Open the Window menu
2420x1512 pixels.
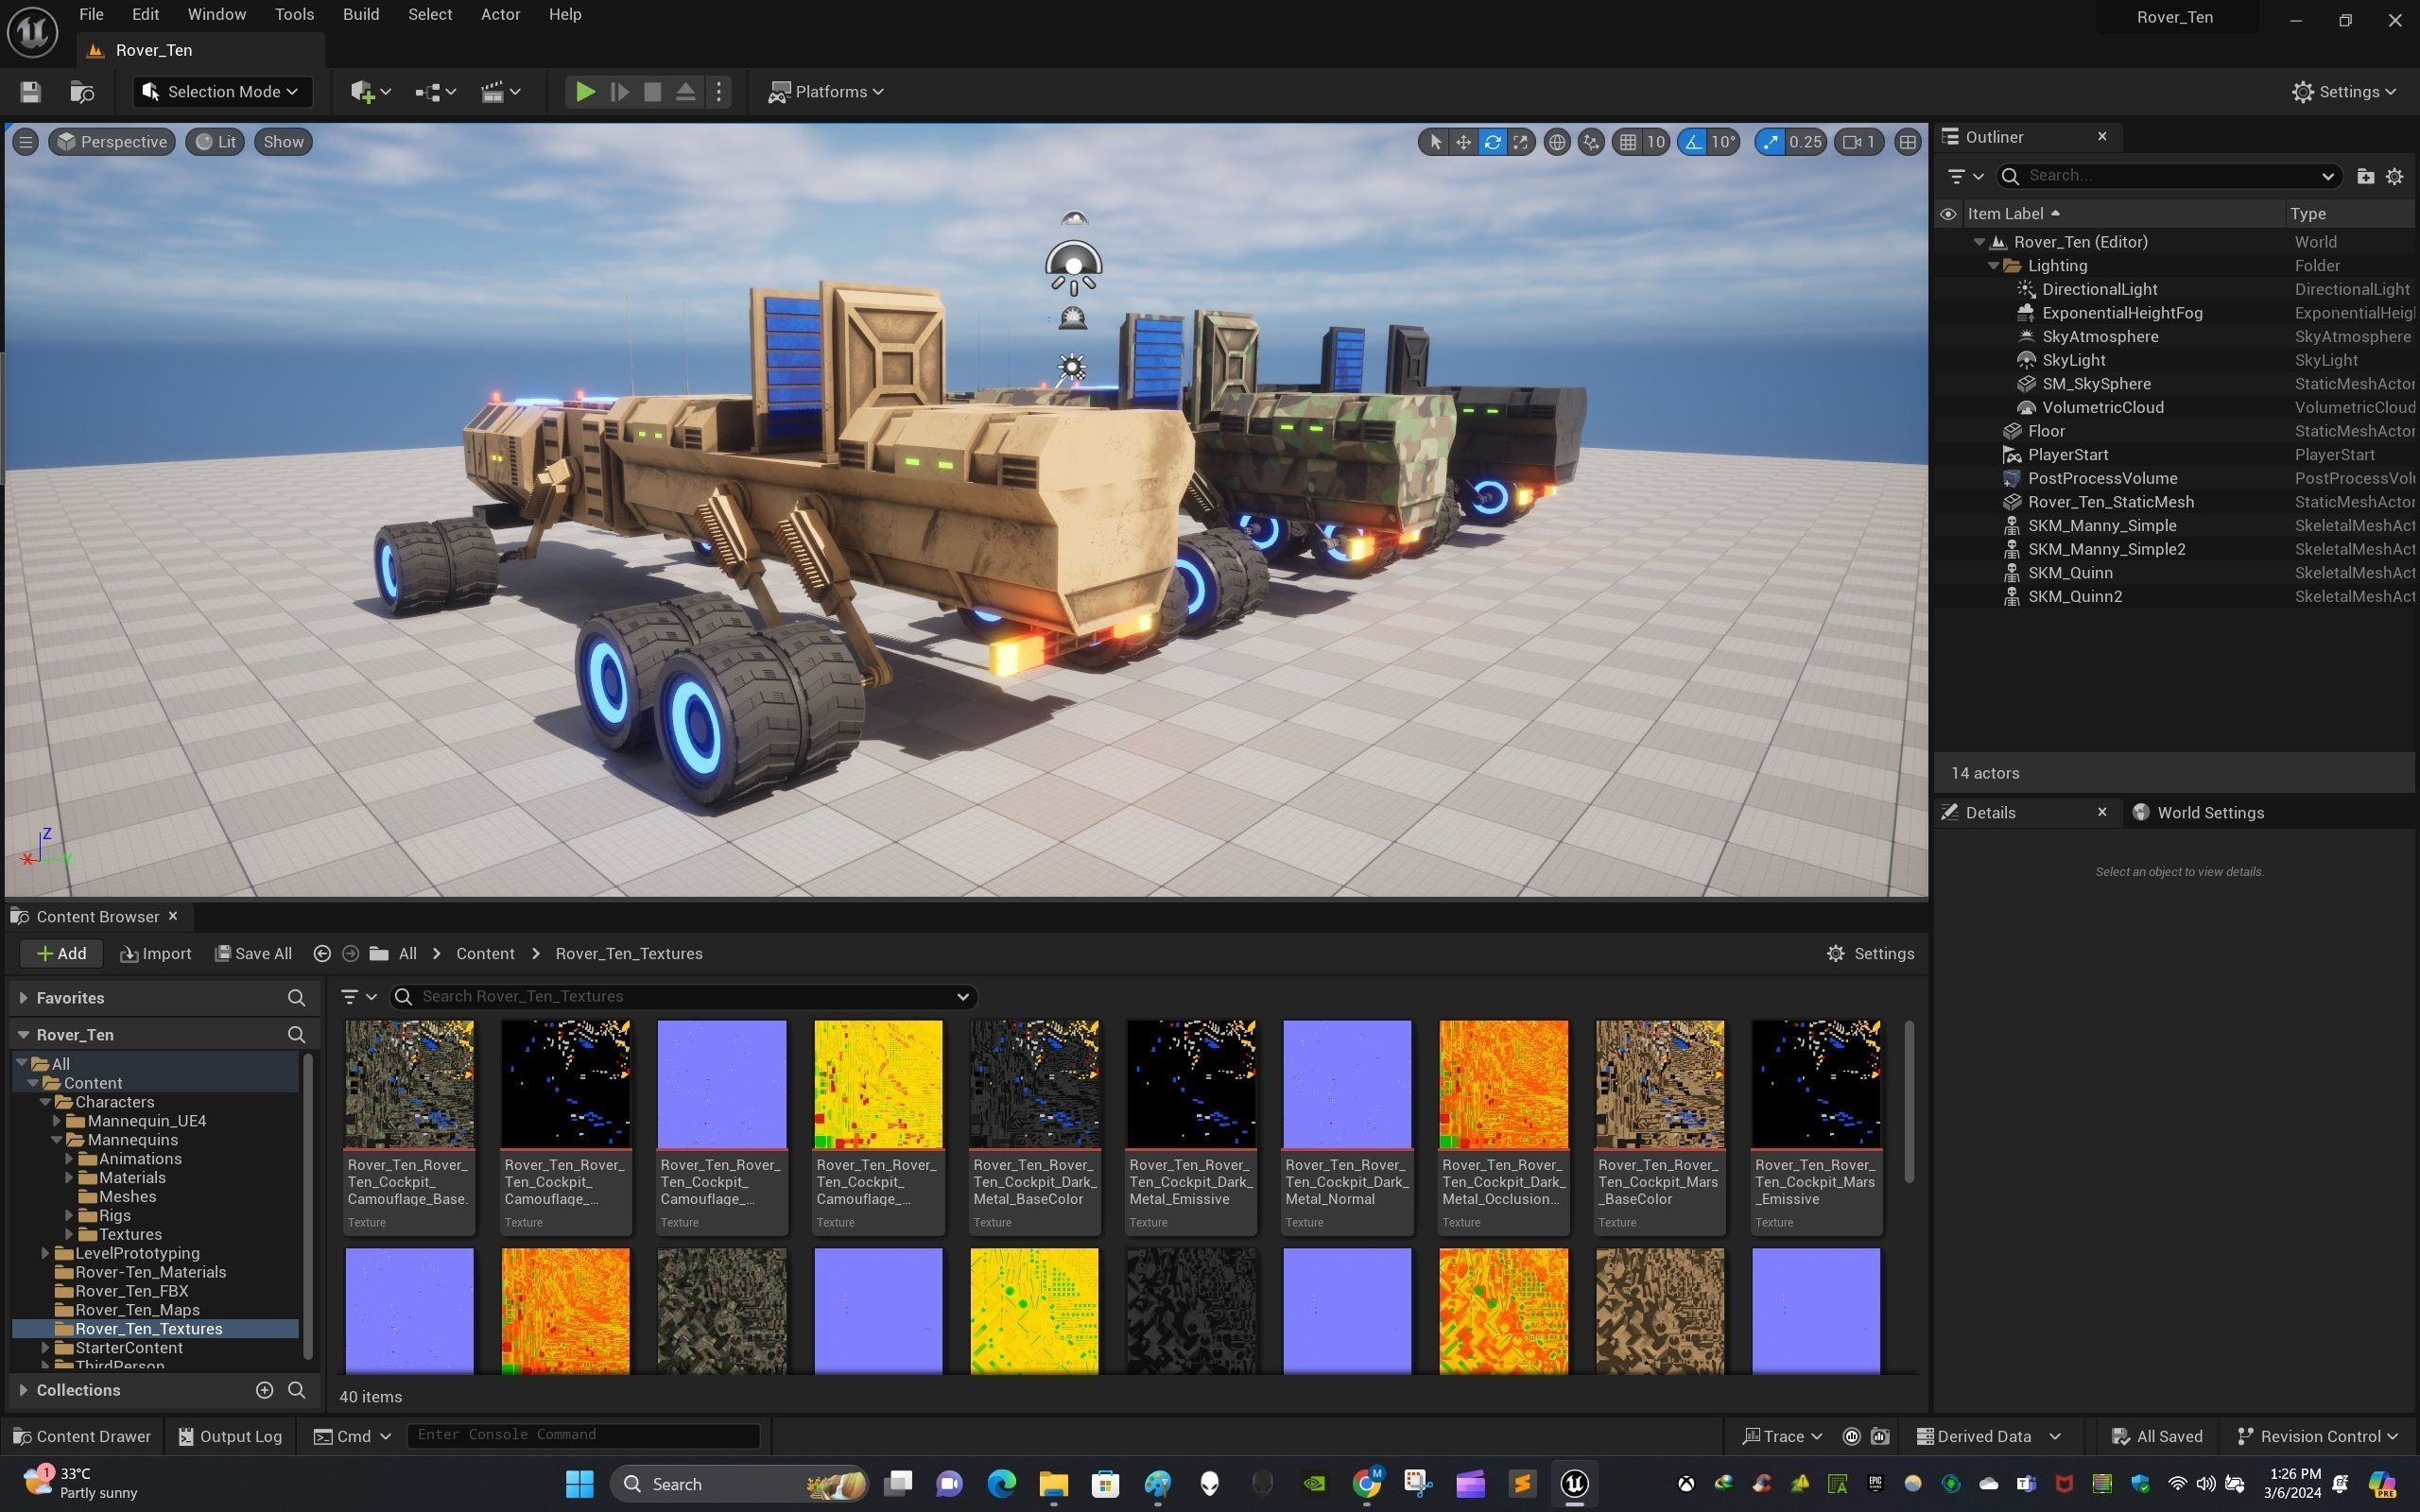coord(216,15)
